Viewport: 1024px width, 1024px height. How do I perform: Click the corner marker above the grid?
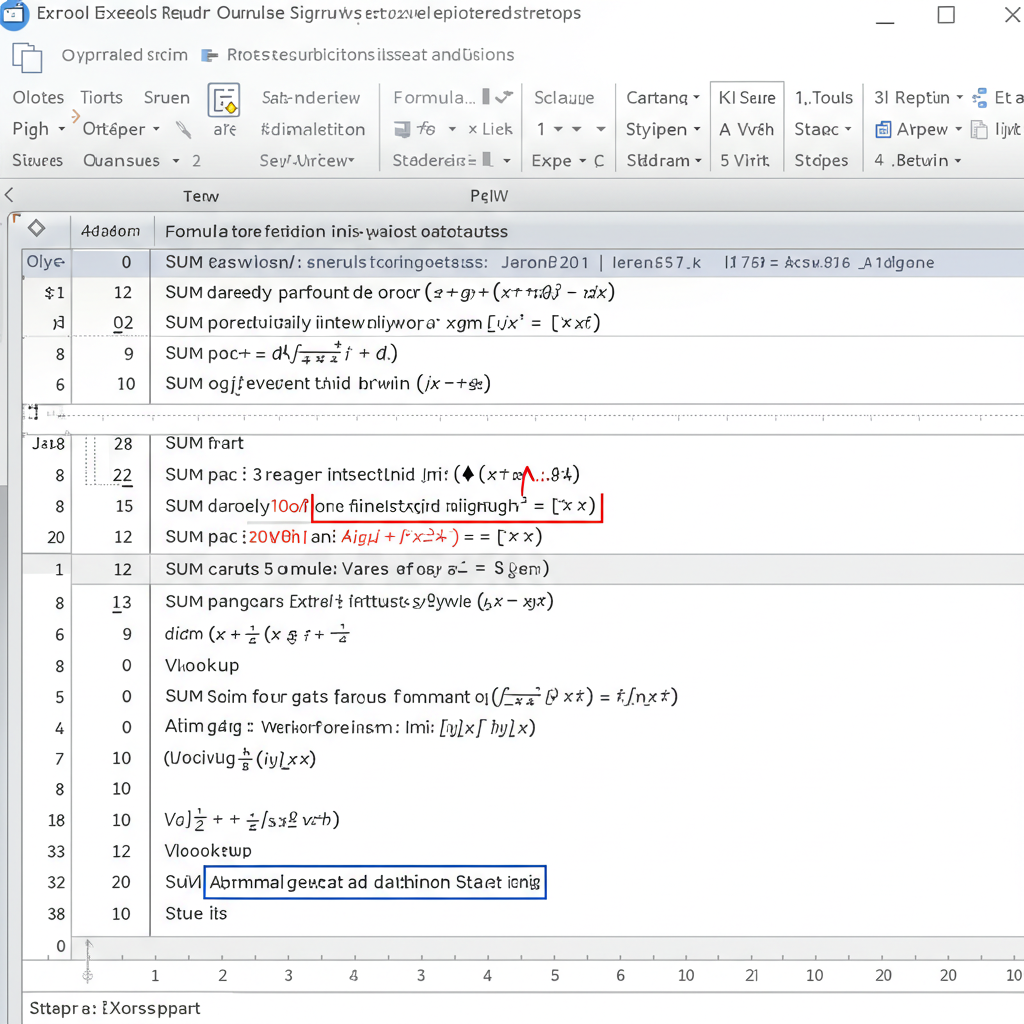(16, 219)
